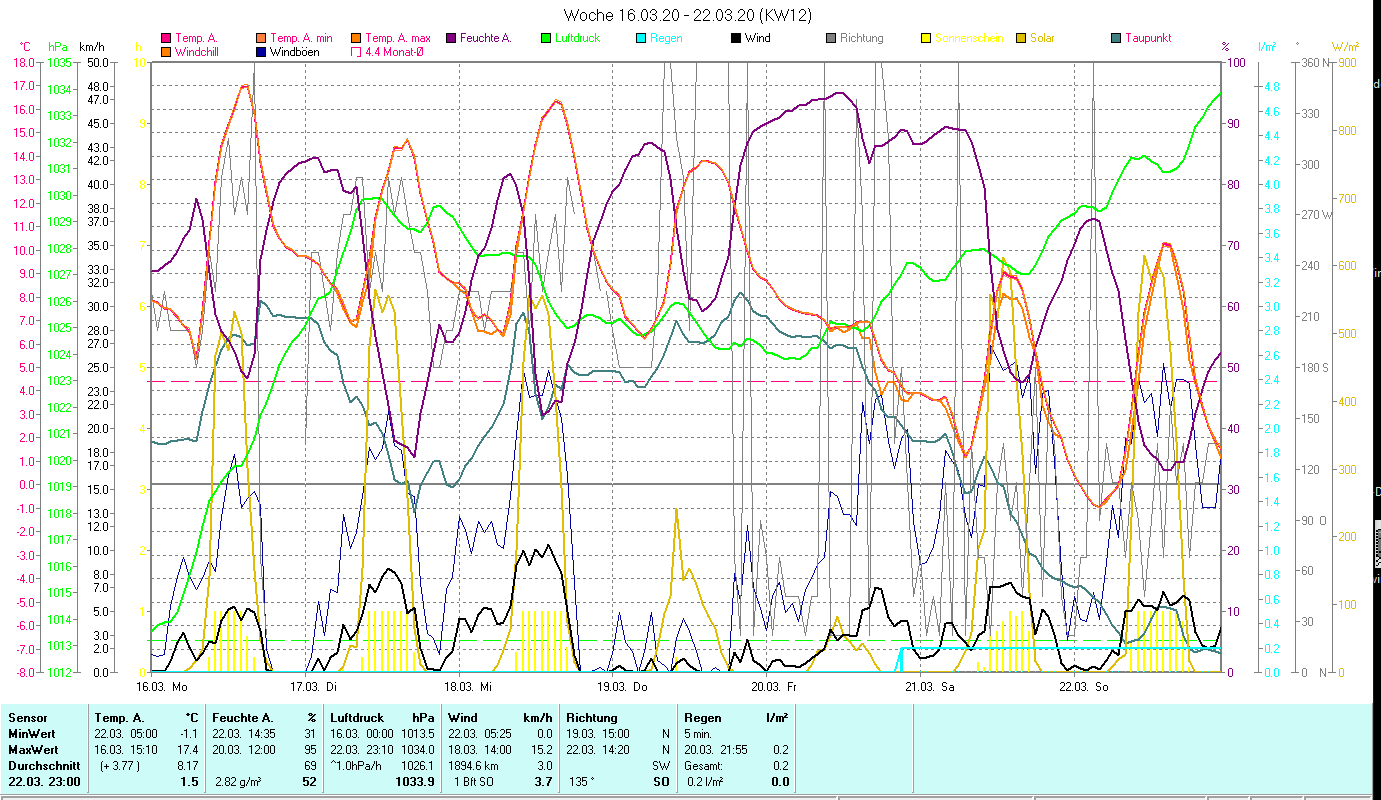Click the 'Luftdruck' legend label
The image size is (1381, 800).
[x=580, y=39]
